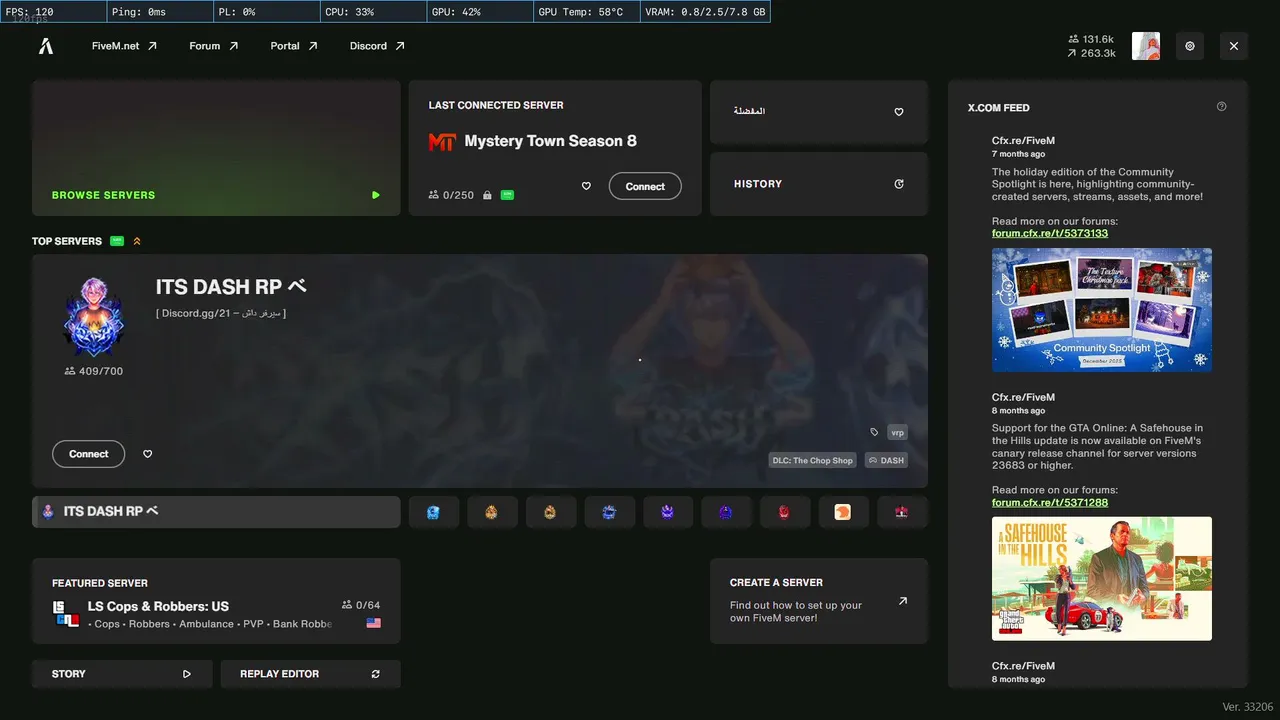Open the Safehouse in the Hills image
This screenshot has width=1280, height=720.
1102,578
